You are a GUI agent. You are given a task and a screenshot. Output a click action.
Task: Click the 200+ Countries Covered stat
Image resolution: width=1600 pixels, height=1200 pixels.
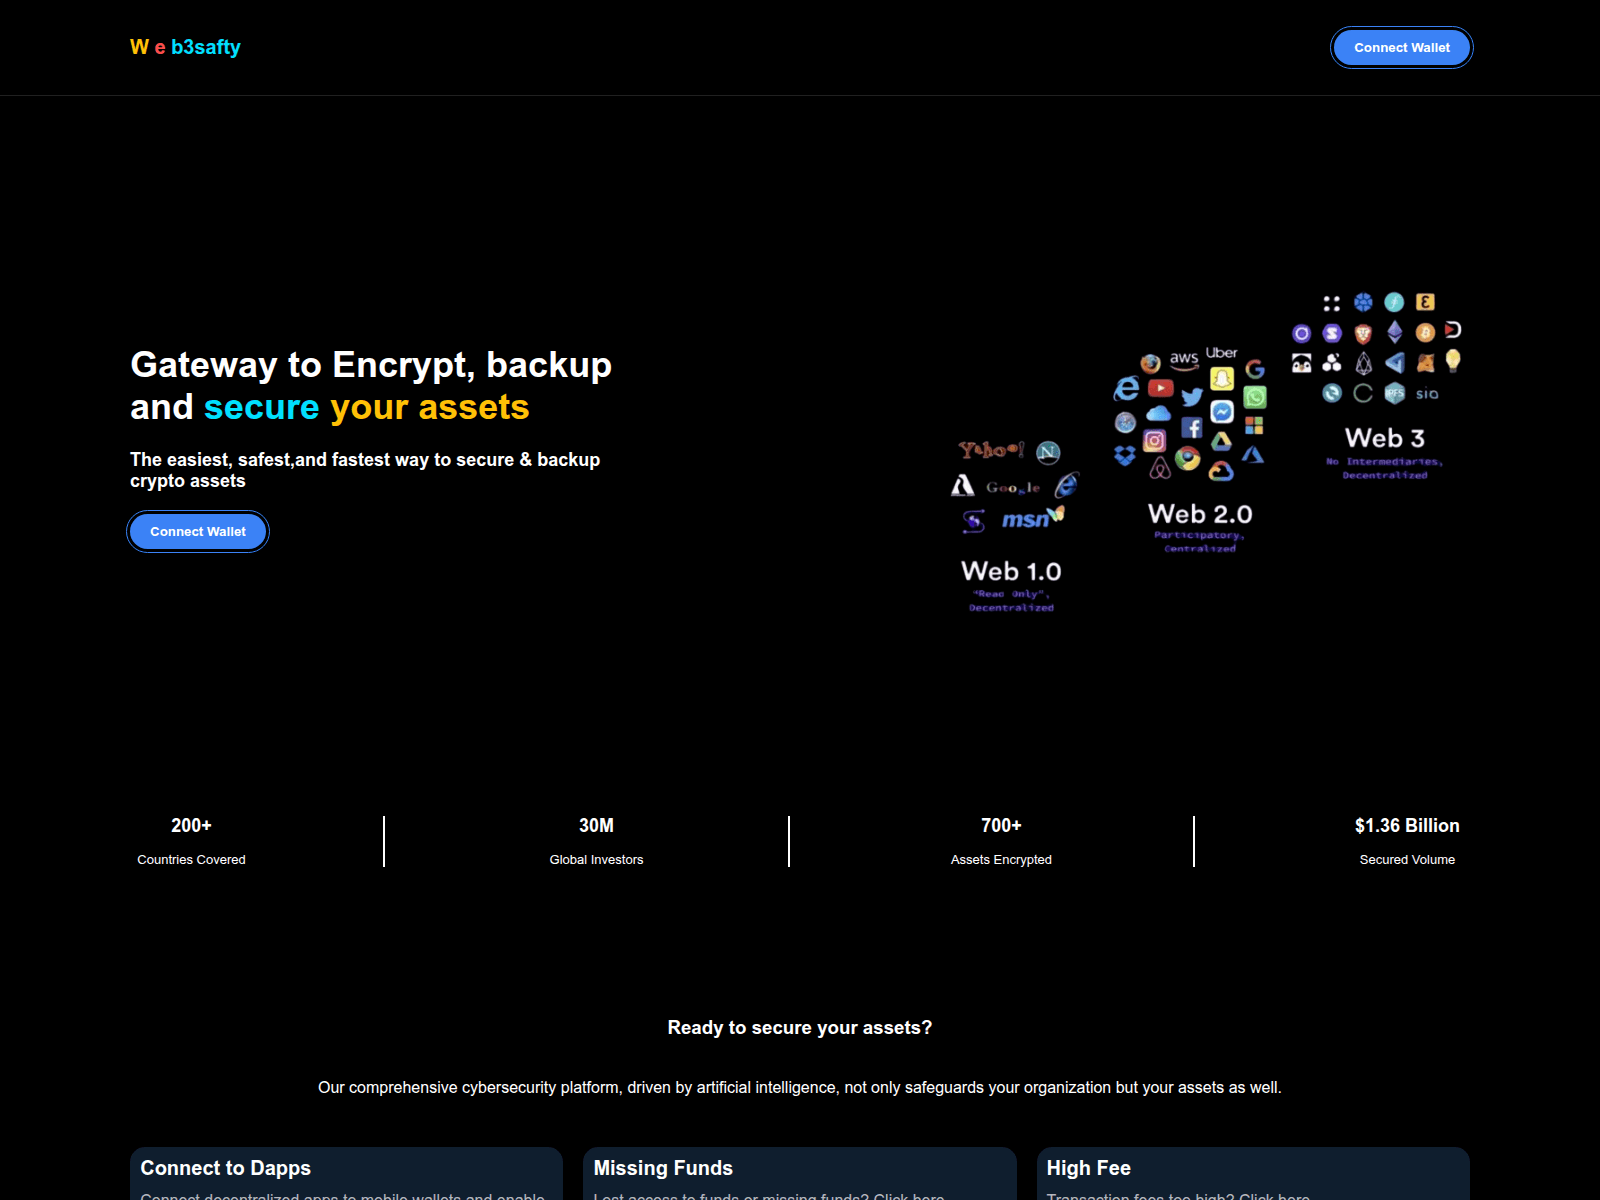coord(191,841)
